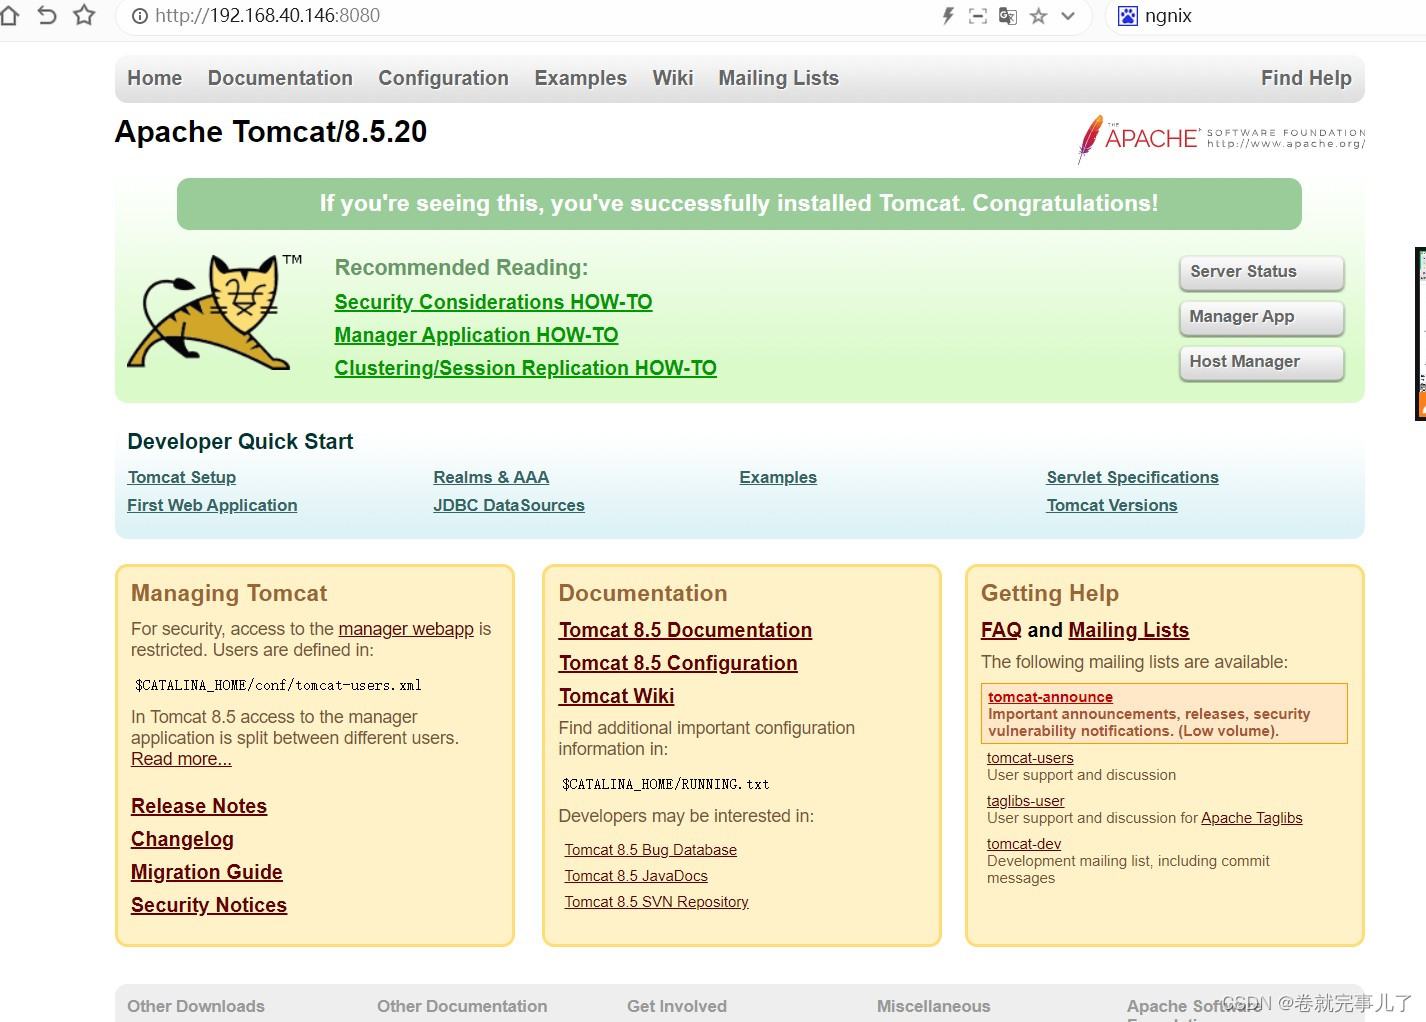
Task: Expand the address bar dropdown chevron
Action: point(1068,16)
